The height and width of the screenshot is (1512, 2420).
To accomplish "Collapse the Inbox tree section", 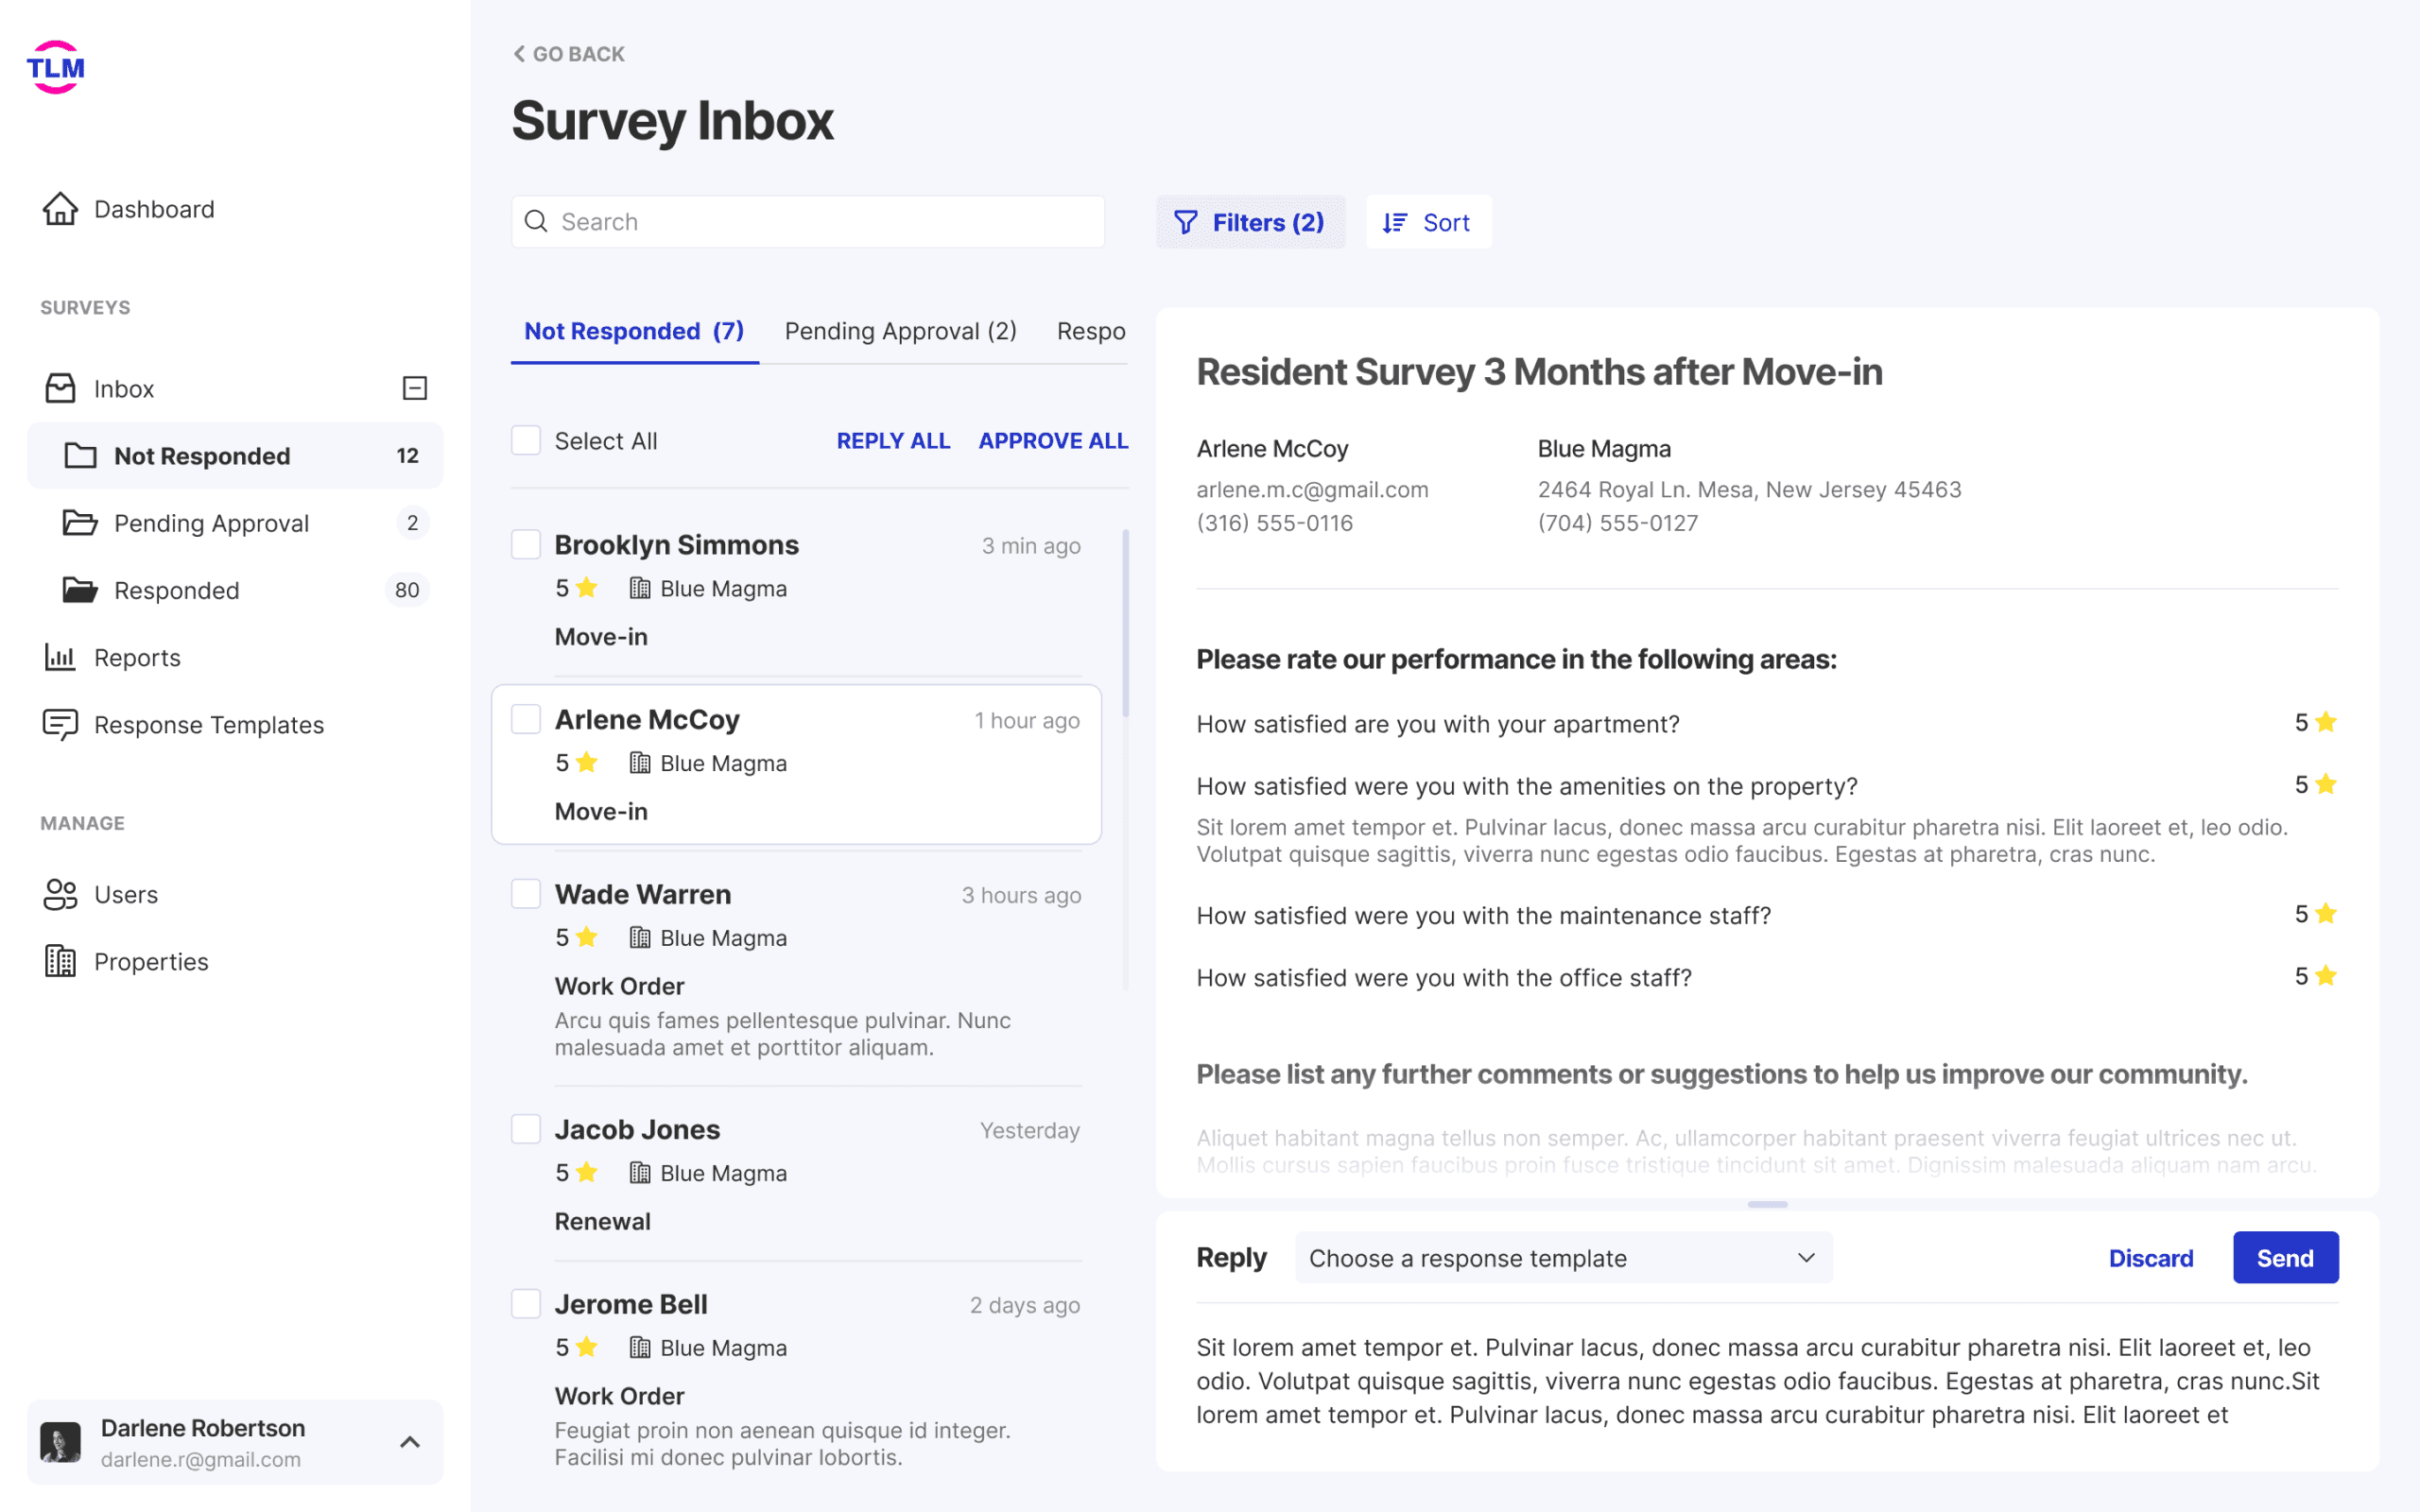I will (x=415, y=388).
